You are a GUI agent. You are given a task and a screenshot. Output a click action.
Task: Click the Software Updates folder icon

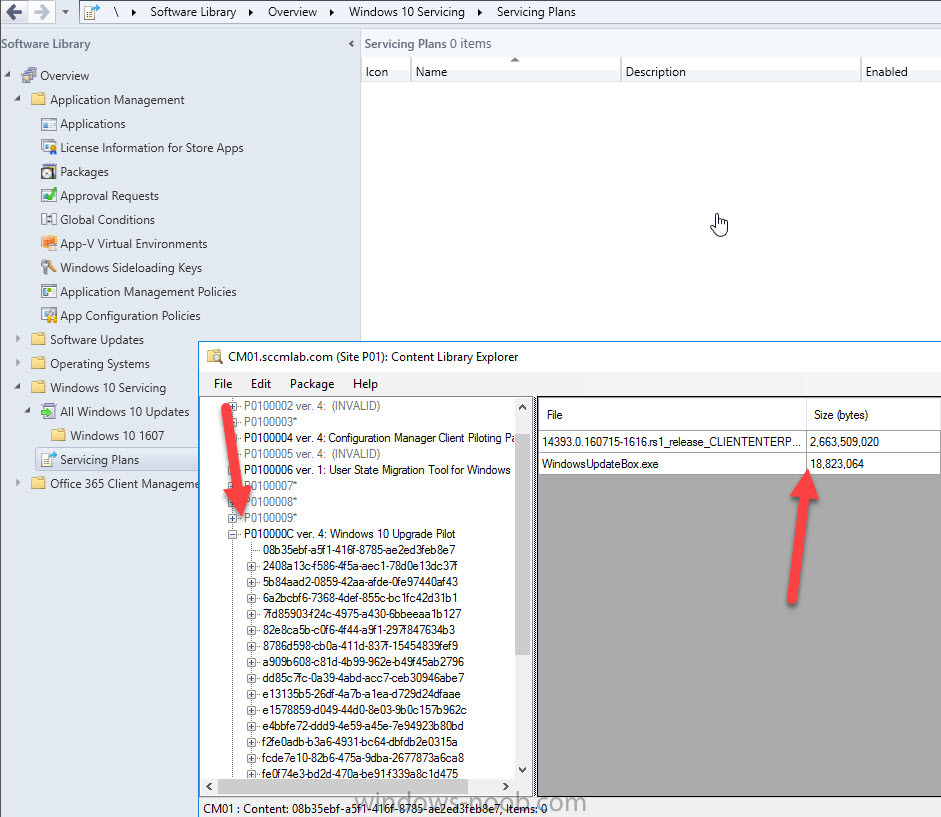point(38,339)
